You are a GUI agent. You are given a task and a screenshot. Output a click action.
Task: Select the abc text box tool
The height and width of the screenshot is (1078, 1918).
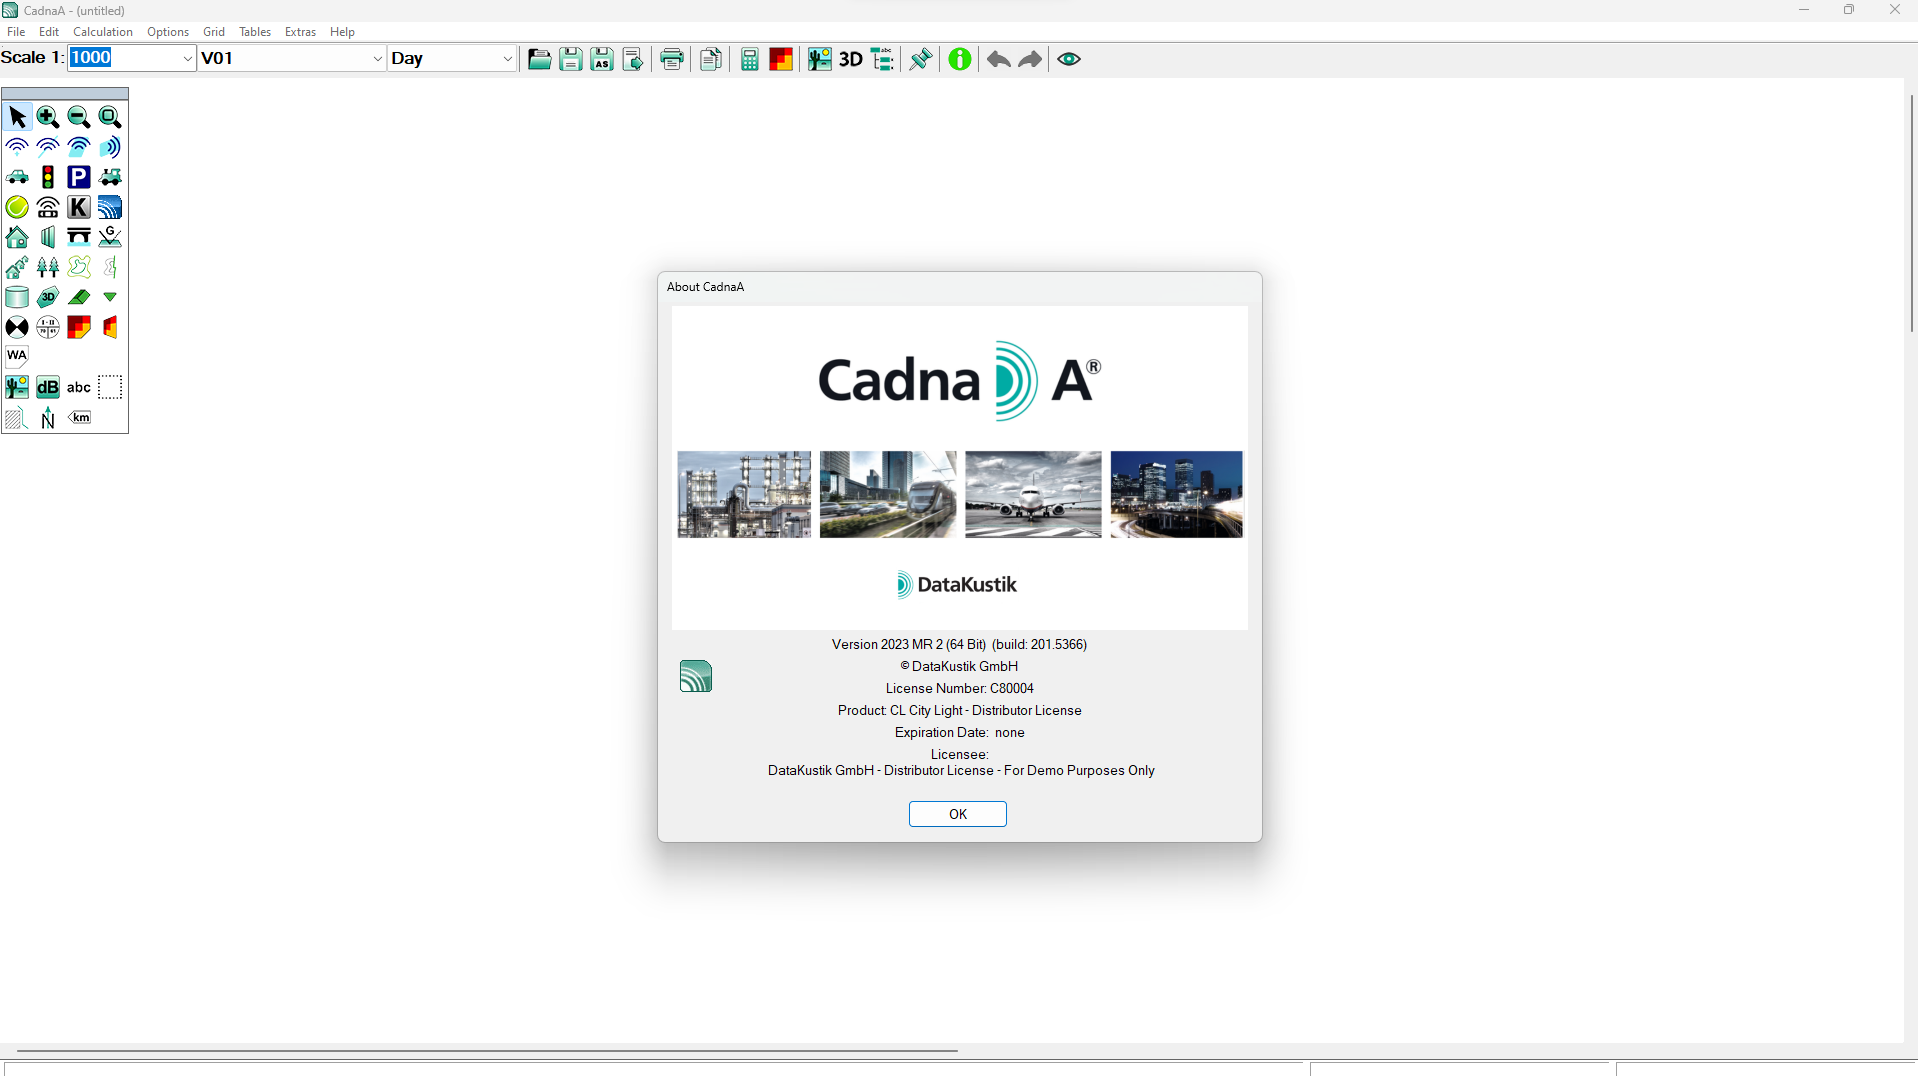(x=79, y=387)
